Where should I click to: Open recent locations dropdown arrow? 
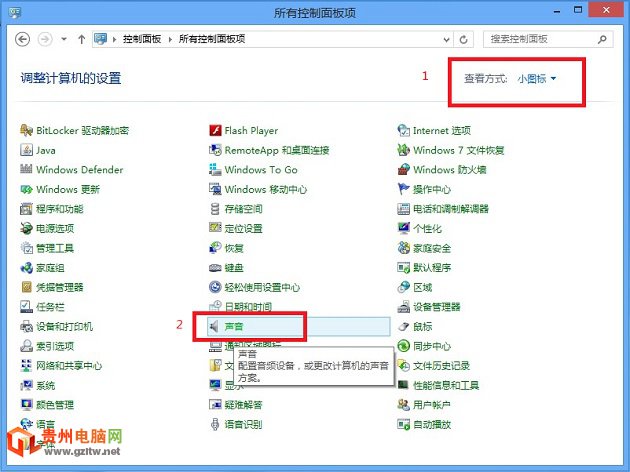click(x=64, y=39)
